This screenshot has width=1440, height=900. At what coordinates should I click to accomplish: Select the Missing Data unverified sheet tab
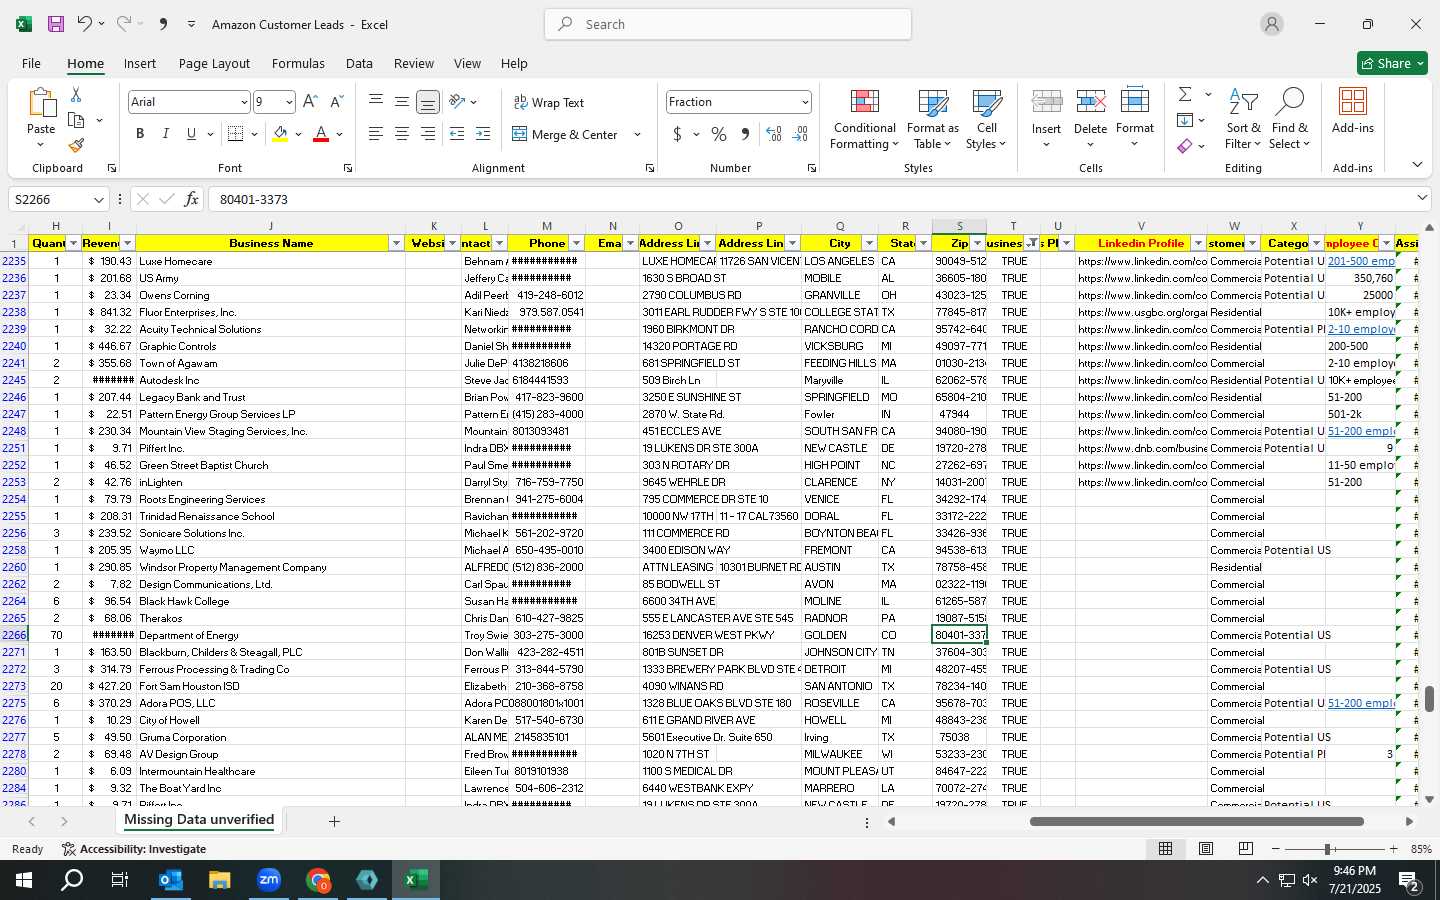(x=199, y=820)
